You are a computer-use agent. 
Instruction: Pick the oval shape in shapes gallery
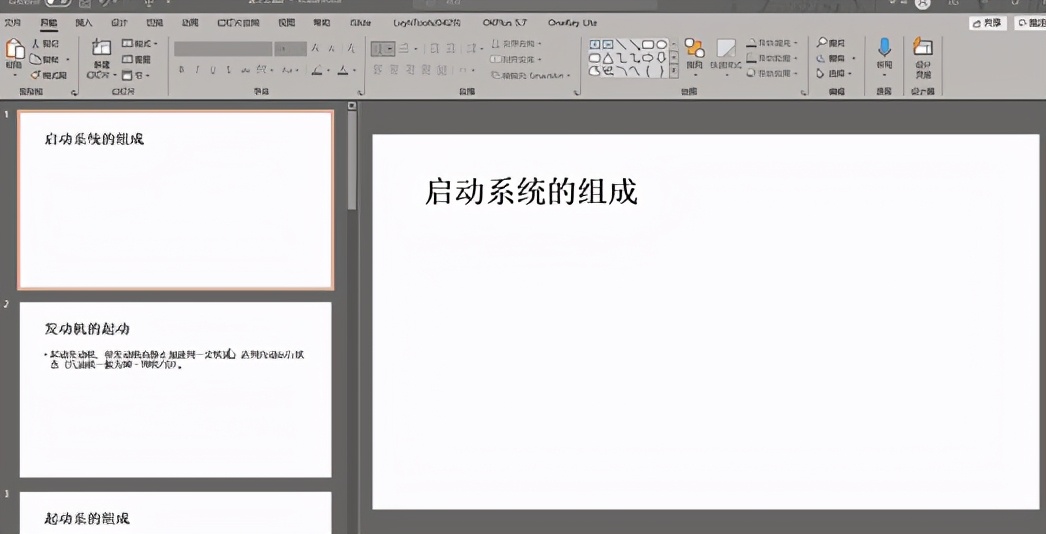pyautogui.click(x=661, y=44)
